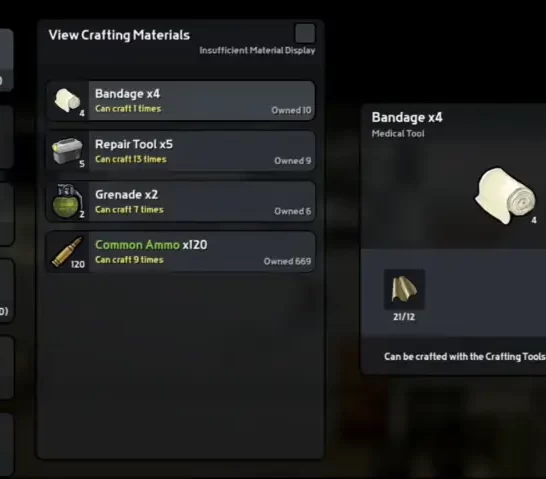Image resolution: width=546 pixels, height=479 pixels.
Task: Click the Medical Tool category label
Action: 398,133
